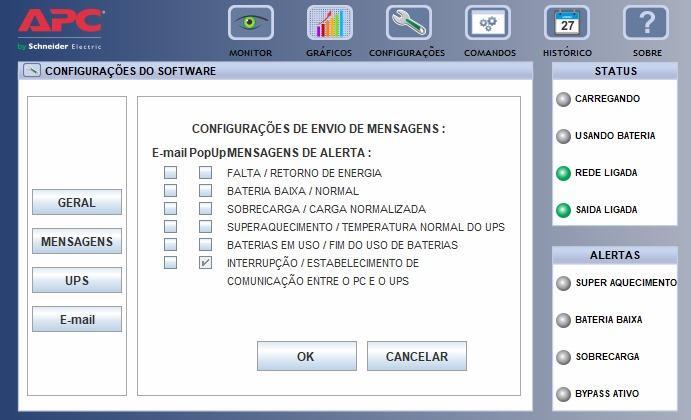Open the Comandos gears icon
Image resolution: width=691 pixels, height=420 pixels.
pos(488,23)
